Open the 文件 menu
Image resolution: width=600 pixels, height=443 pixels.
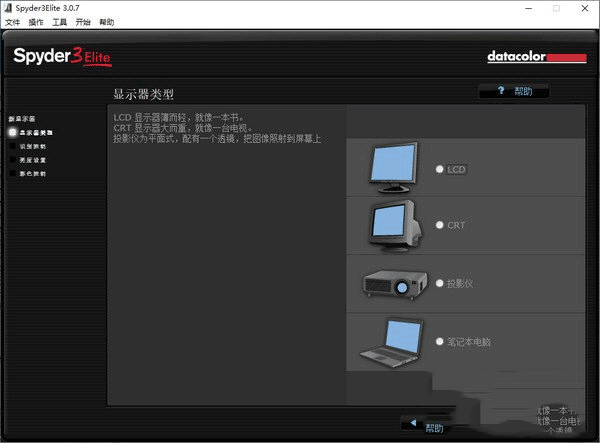click(x=12, y=22)
